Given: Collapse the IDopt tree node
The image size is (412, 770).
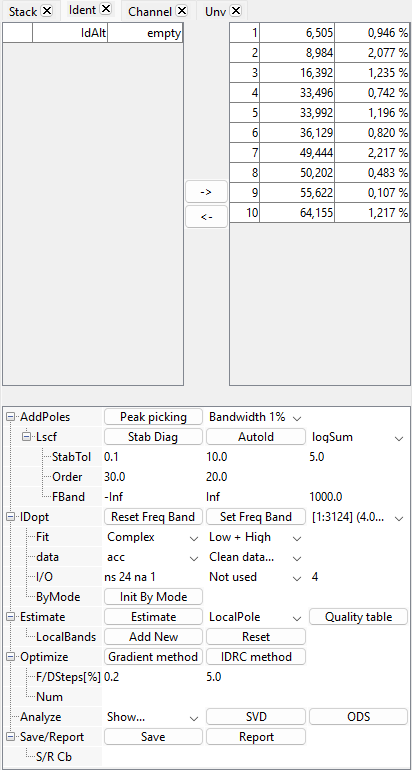Looking at the screenshot, I should click(x=11, y=517).
